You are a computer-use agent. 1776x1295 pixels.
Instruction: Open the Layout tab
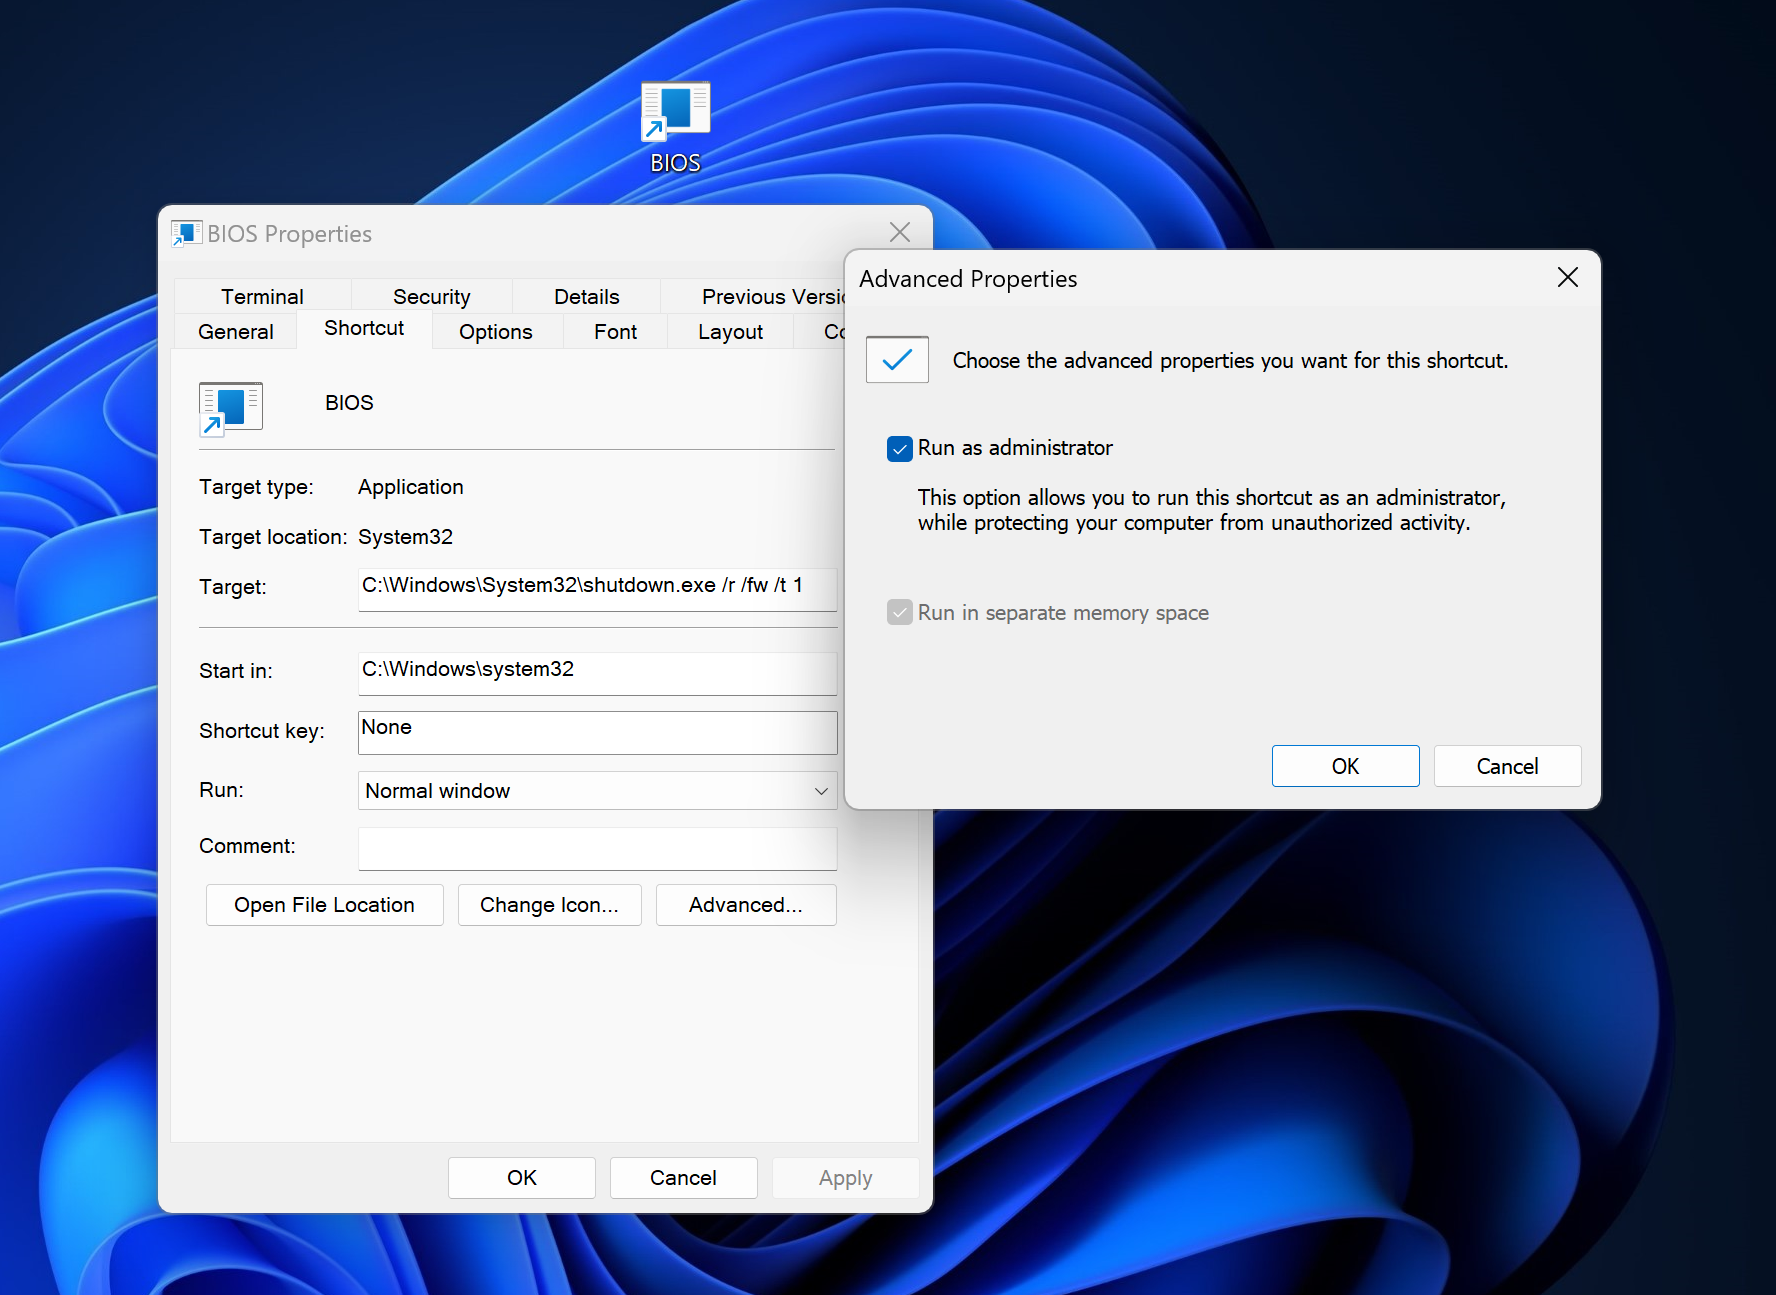point(730,332)
